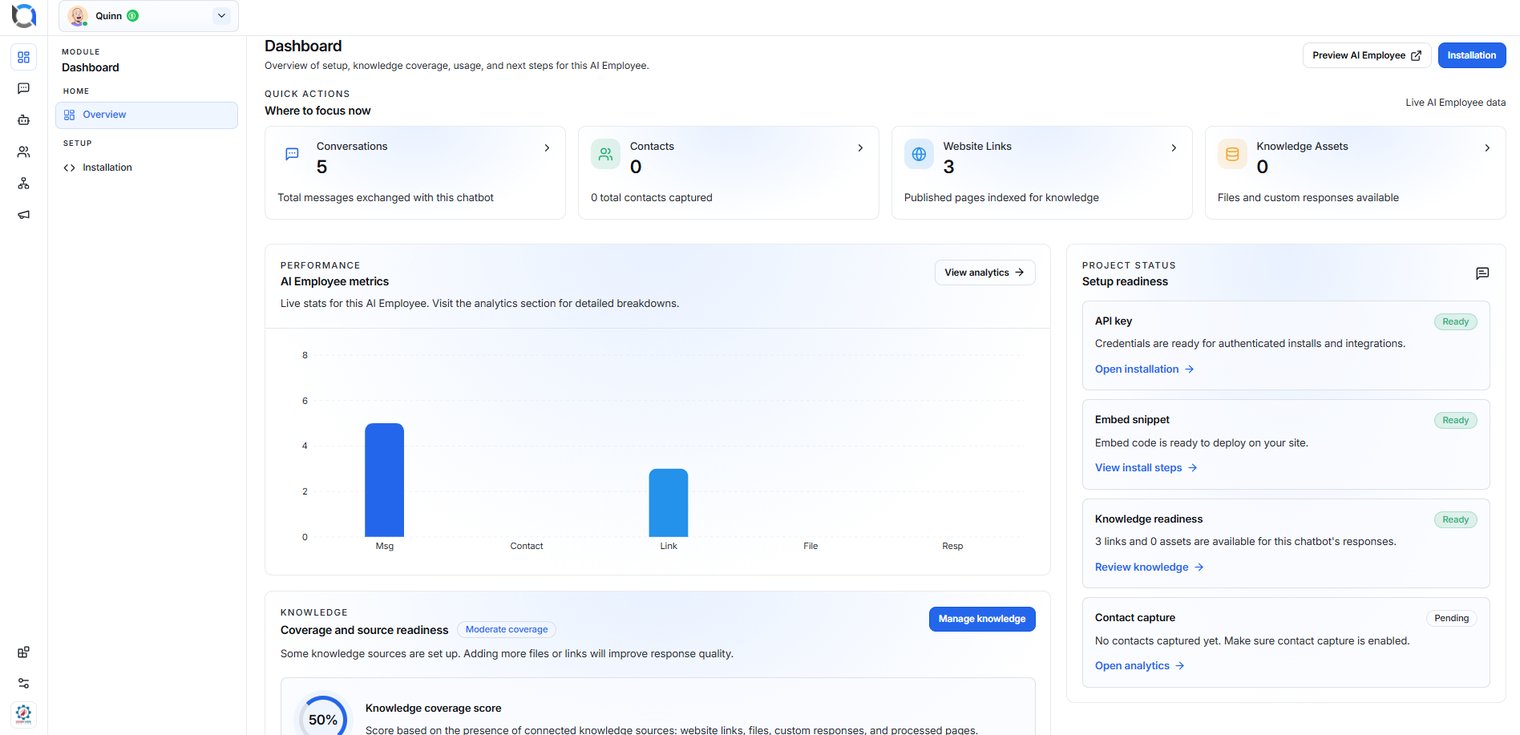Click the Msg bar in the chart
Screen dimensions: 1520x735
(x=384, y=480)
